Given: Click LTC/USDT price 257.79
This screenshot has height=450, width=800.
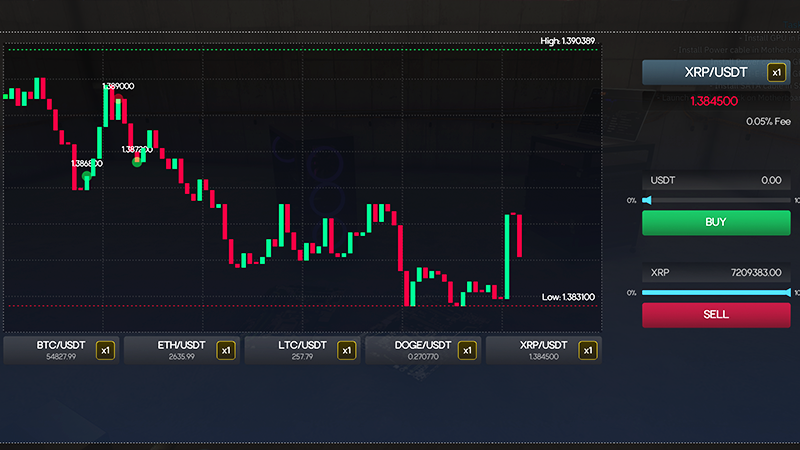Looking at the screenshot, I should point(303,357).
